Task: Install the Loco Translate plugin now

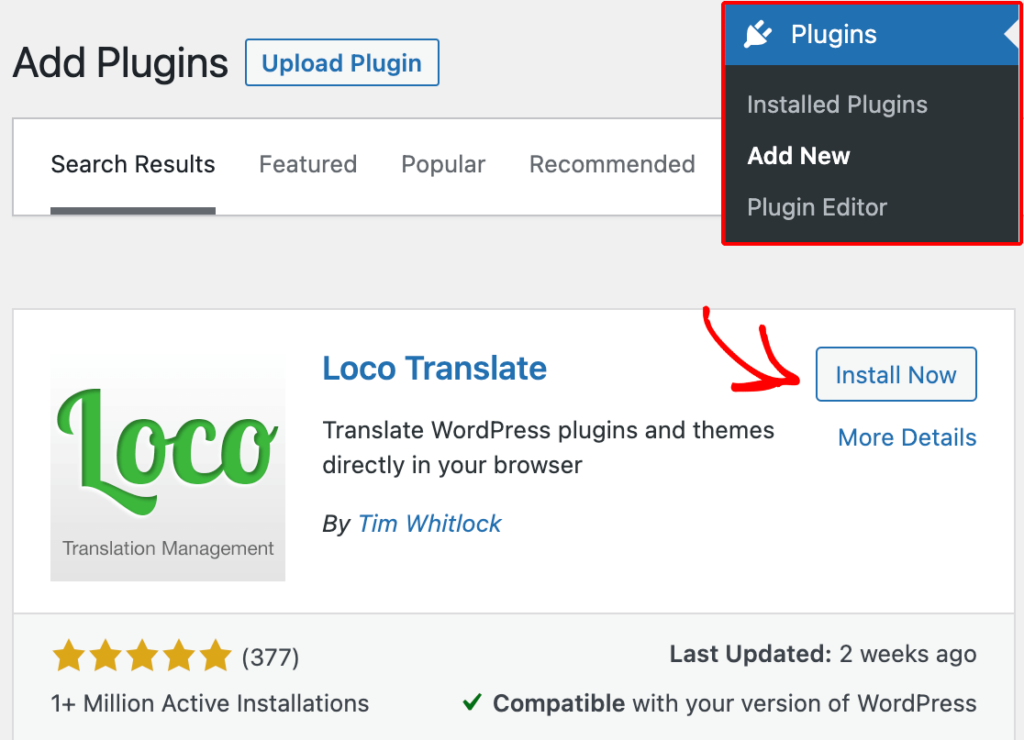Action: click(896, 375)
